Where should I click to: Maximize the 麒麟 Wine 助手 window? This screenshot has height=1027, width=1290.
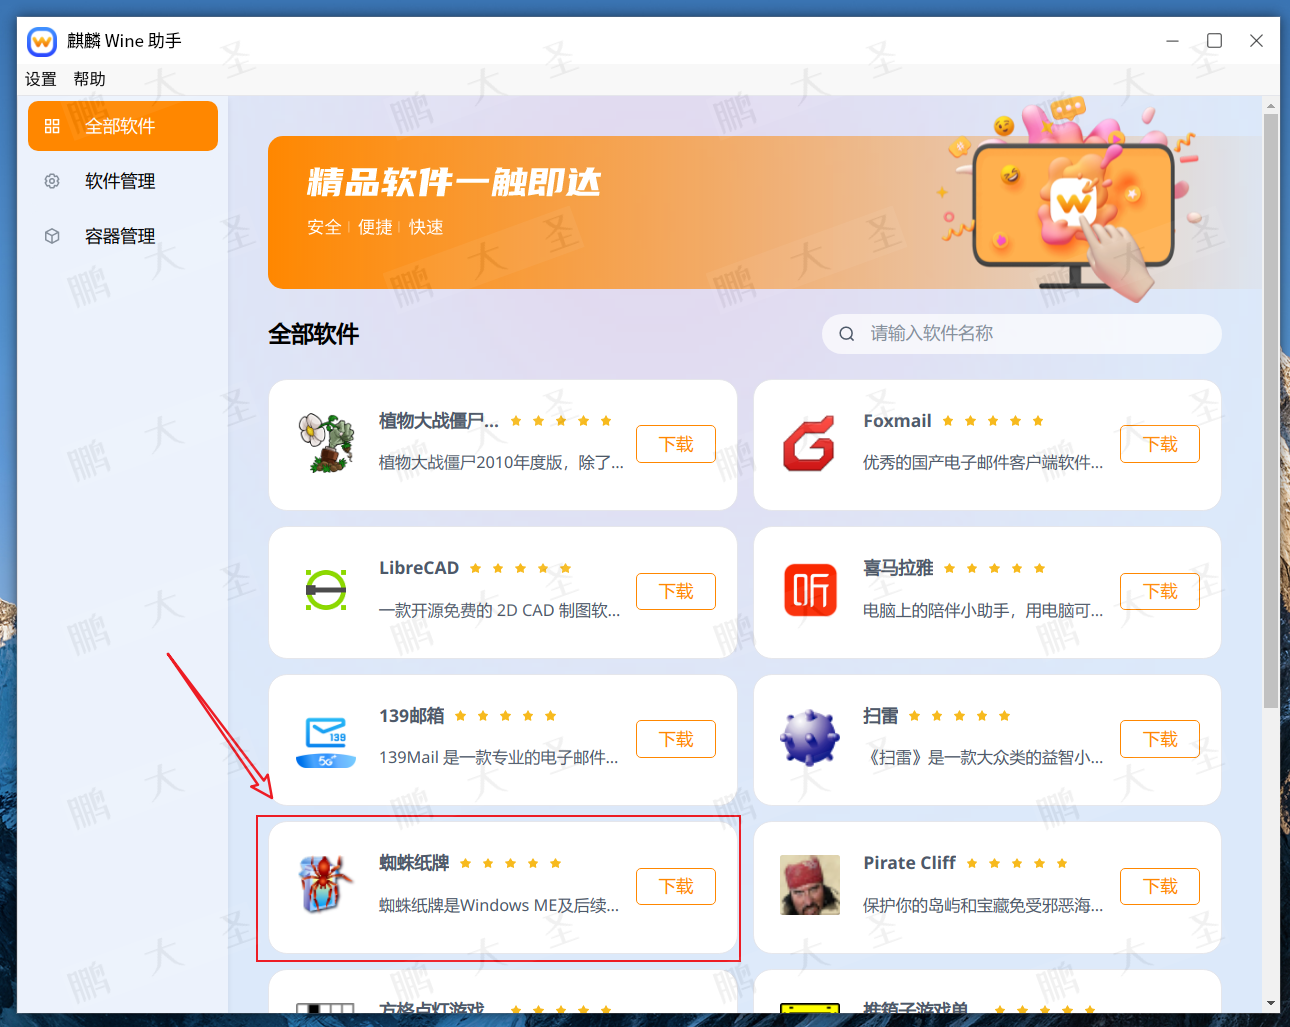1214,41
